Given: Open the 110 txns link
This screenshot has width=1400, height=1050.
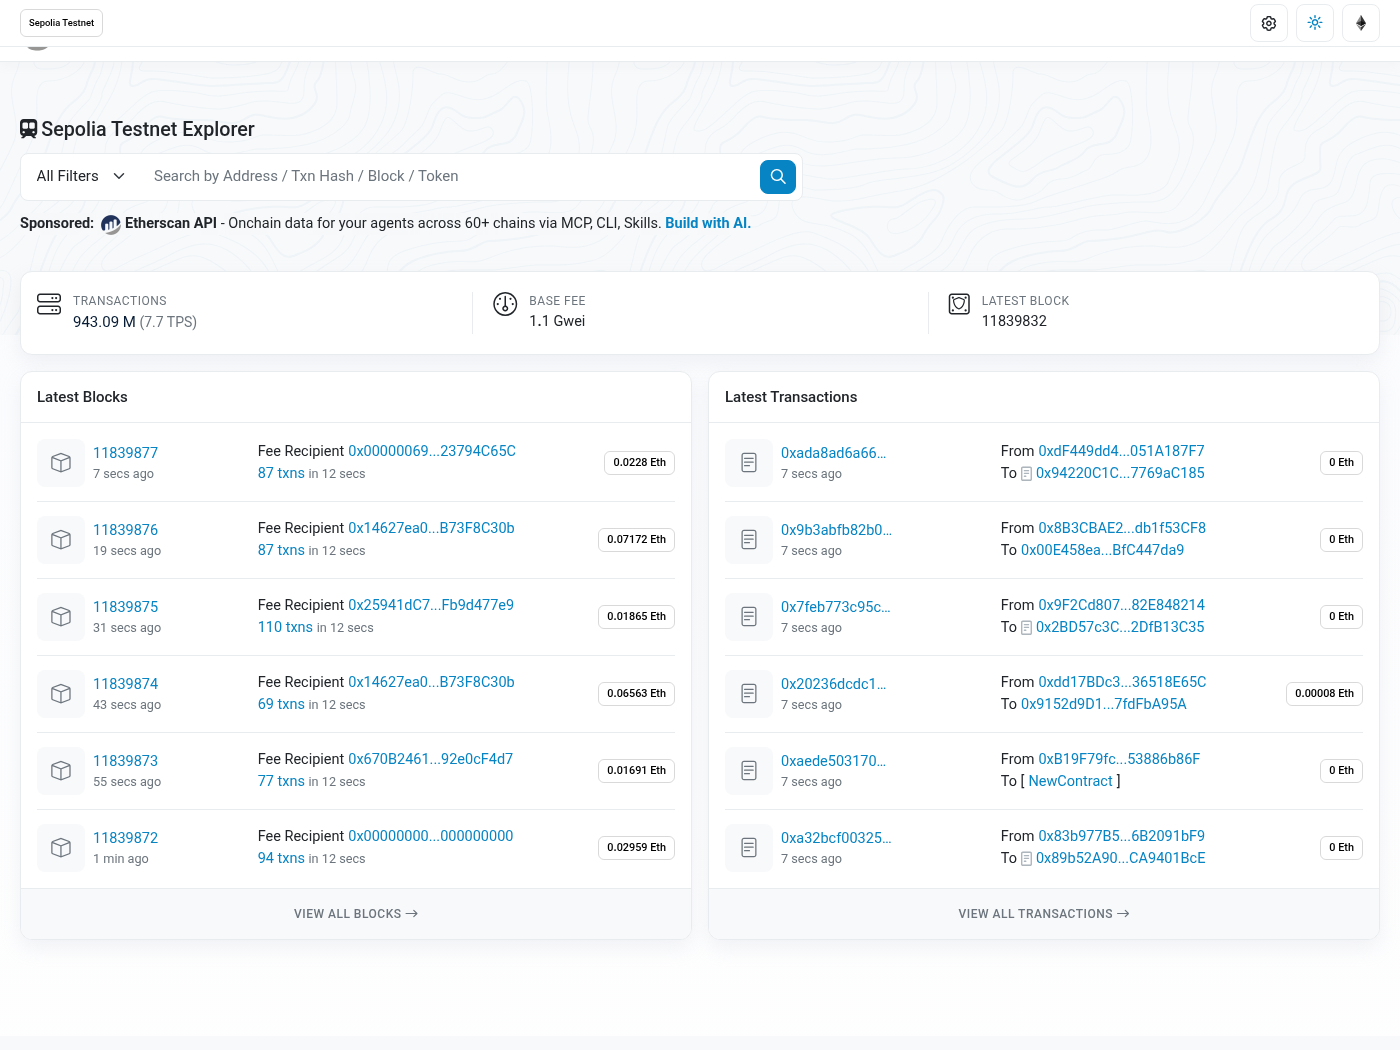Looking at the screenshot, I should pos(285,627).
